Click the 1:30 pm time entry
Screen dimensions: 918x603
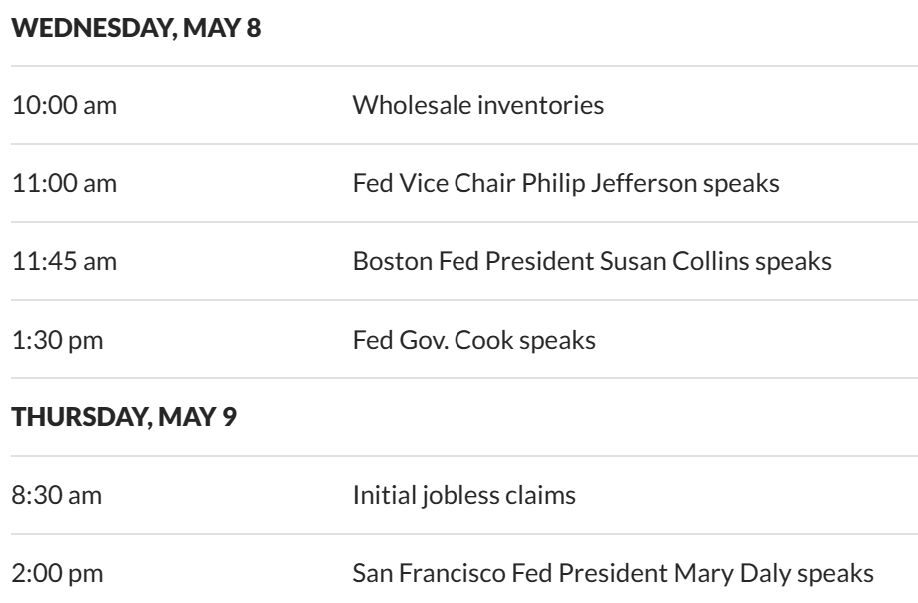pyautogui.click(x=58, y=340)
